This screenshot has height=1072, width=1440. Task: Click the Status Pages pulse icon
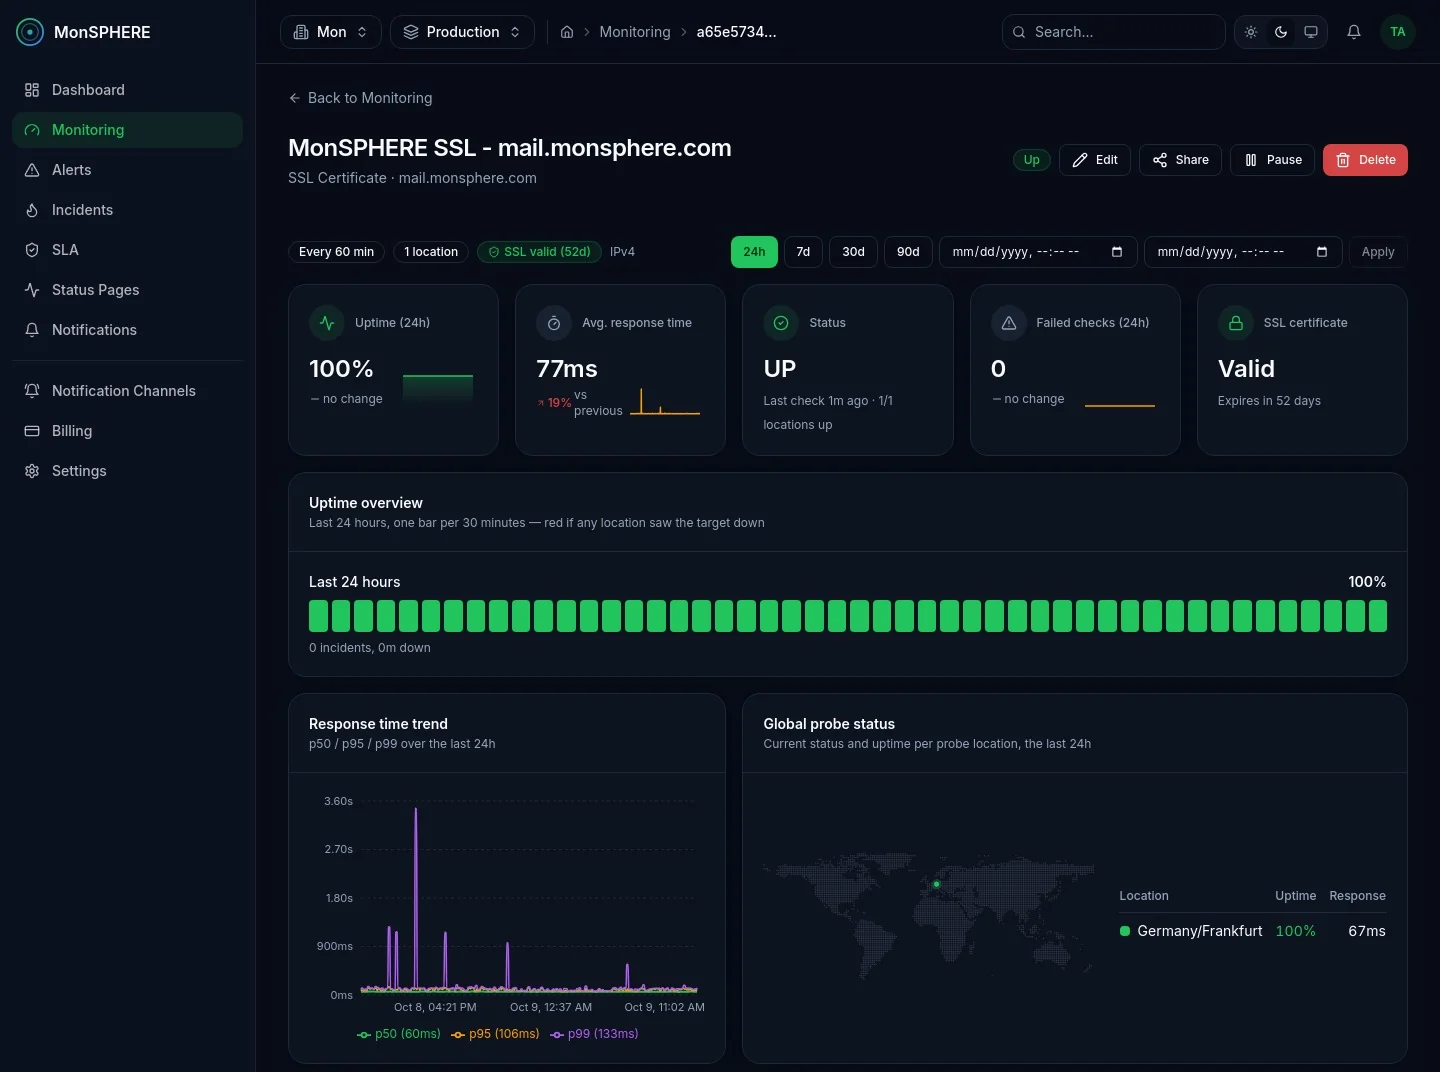[32, 290]
